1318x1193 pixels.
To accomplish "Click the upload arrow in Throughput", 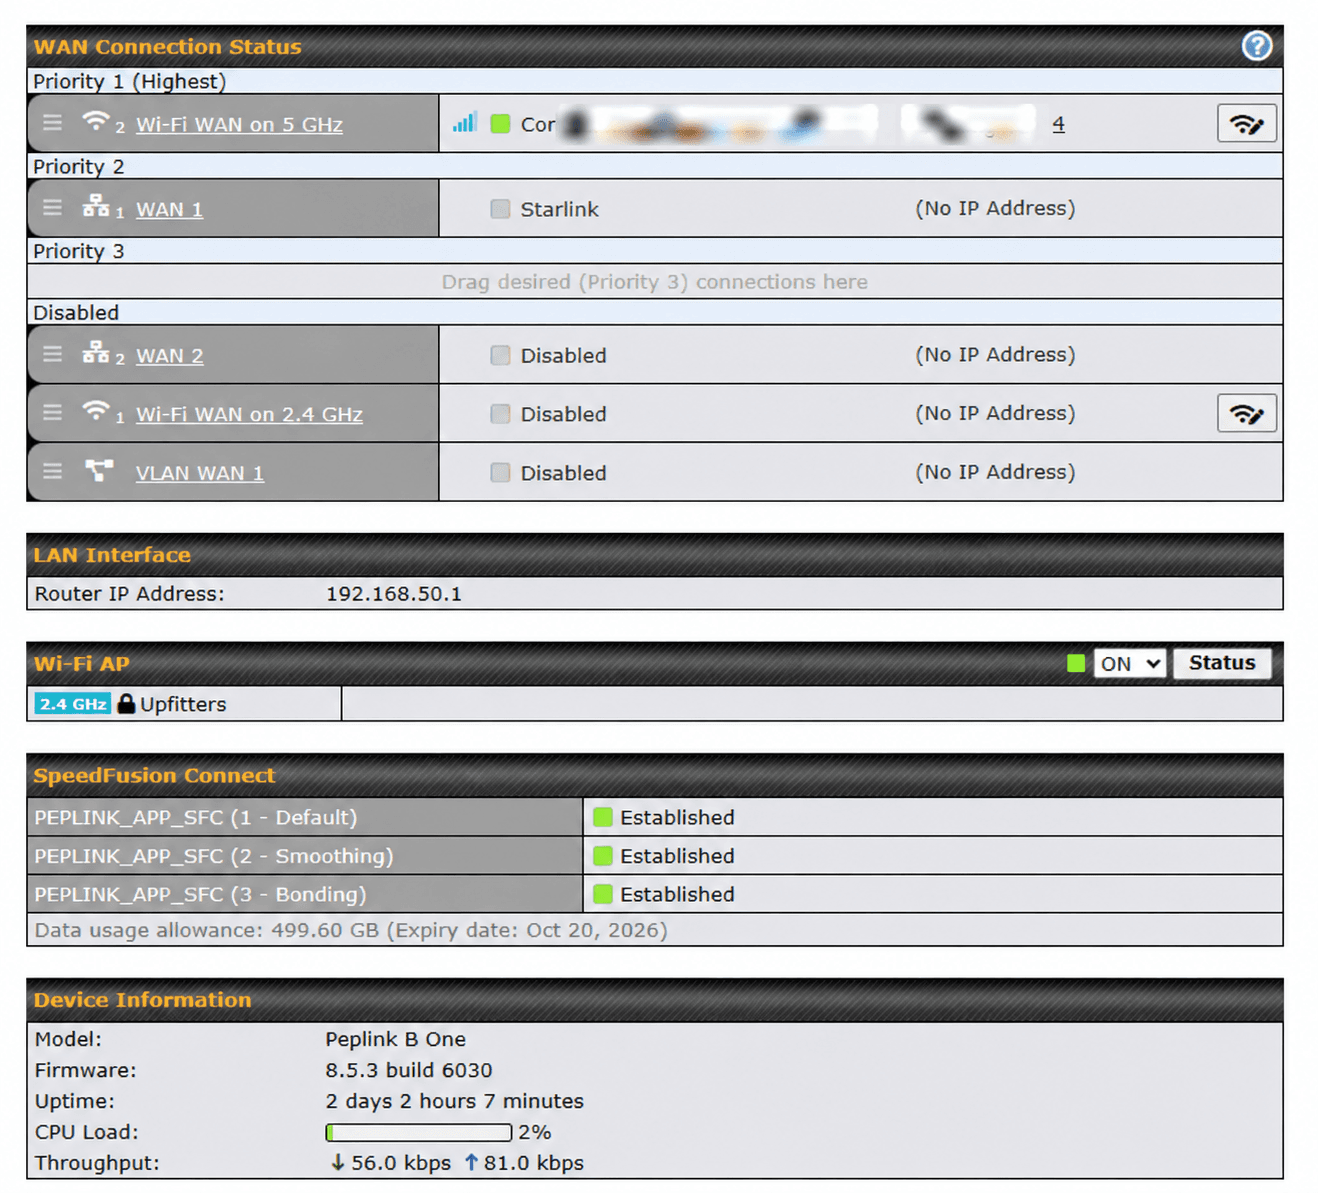I will [471, 1162].
